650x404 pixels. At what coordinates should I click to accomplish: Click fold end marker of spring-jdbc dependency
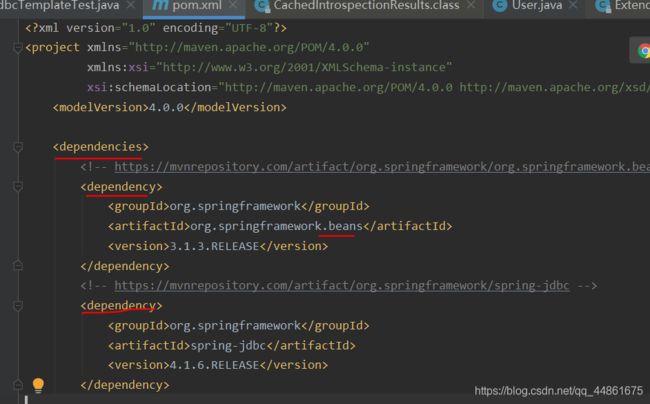(18, 385)
